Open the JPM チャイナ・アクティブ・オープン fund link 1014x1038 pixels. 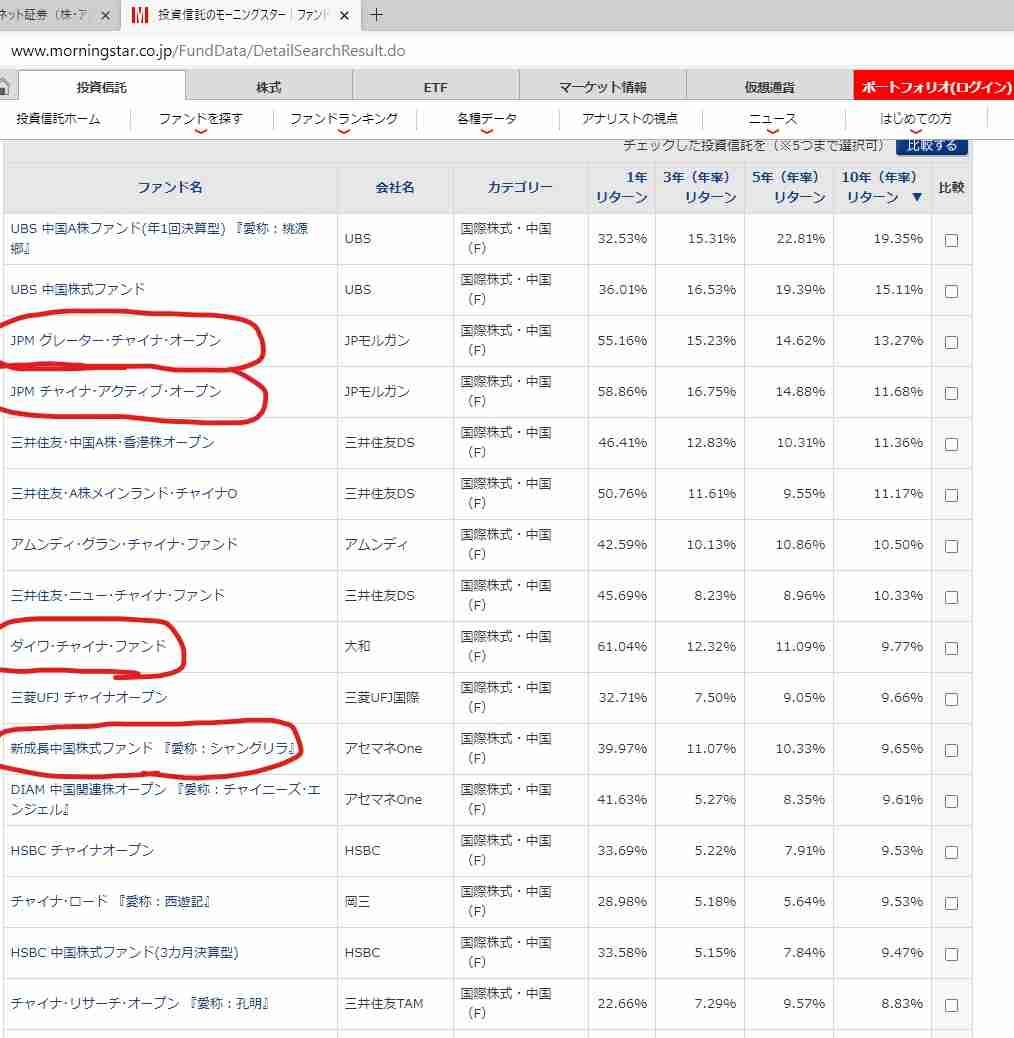coord(116,391)
